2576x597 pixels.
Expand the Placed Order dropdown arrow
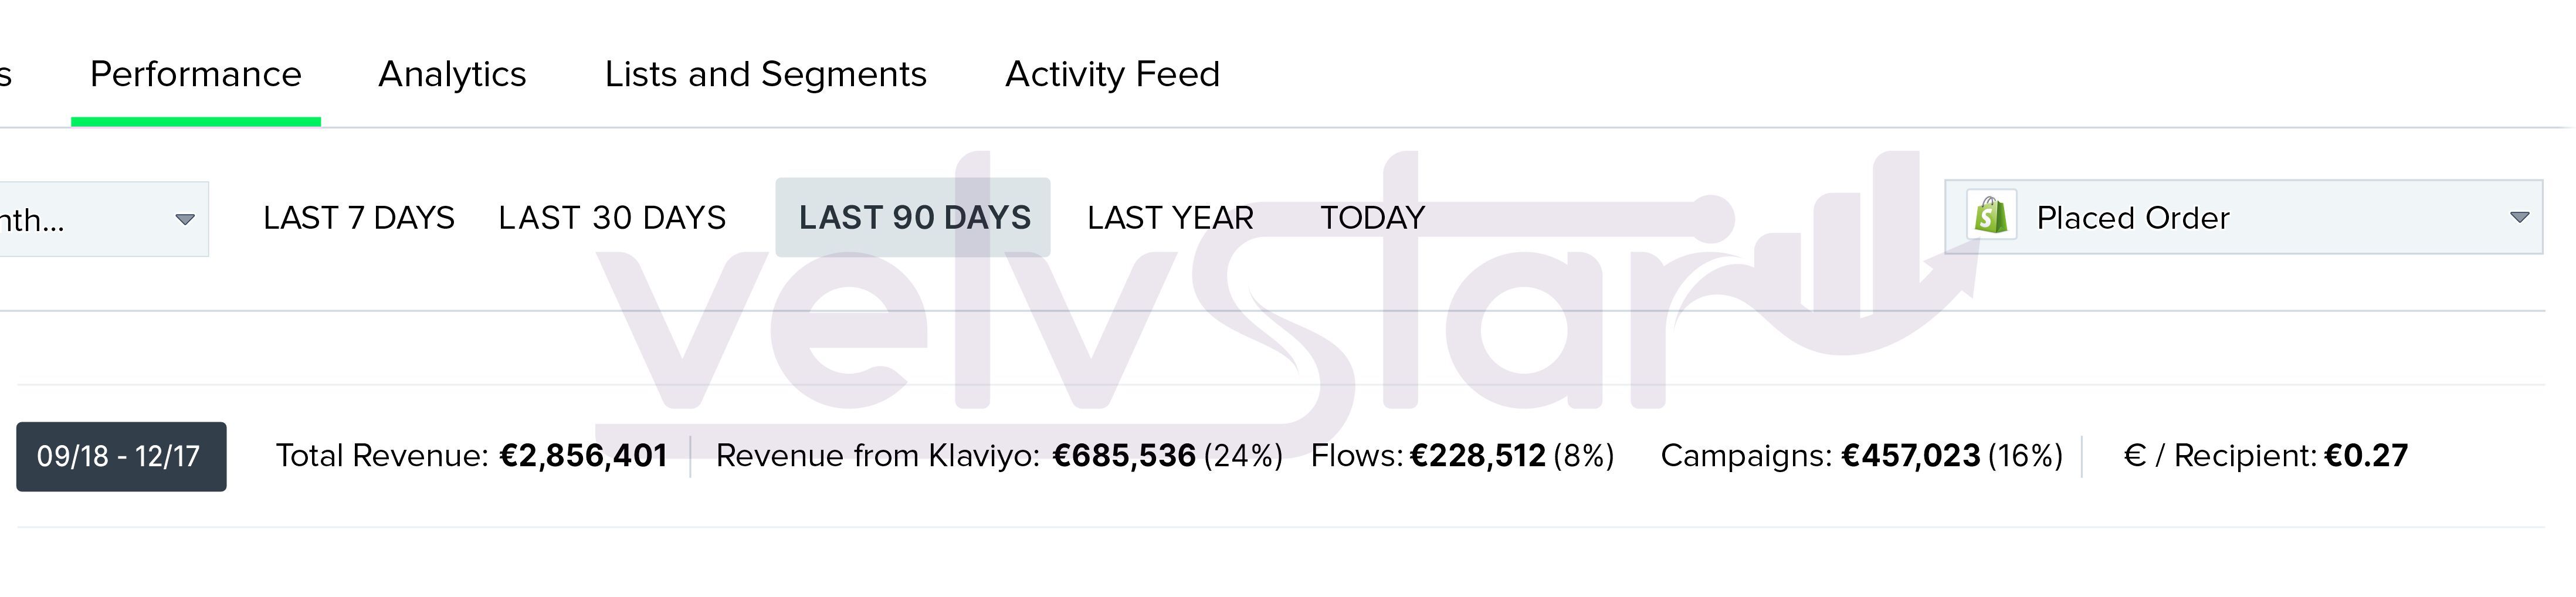[x=2519, y=217]
